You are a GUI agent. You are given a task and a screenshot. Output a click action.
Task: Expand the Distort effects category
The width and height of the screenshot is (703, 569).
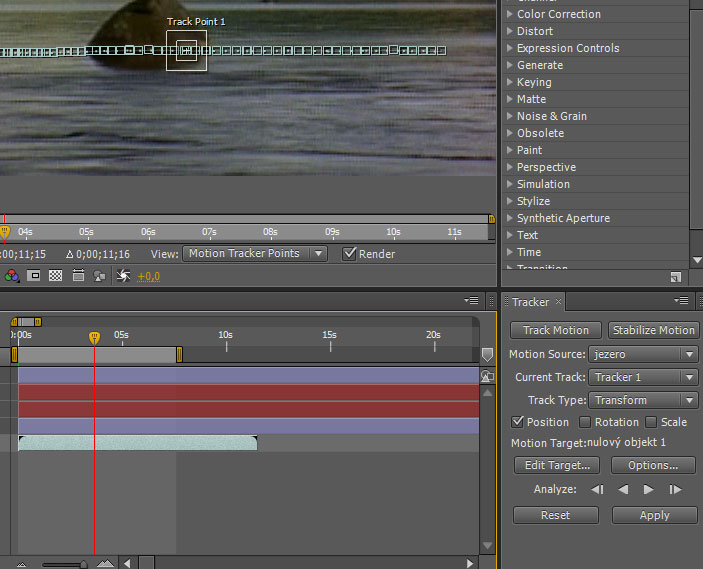509,31
